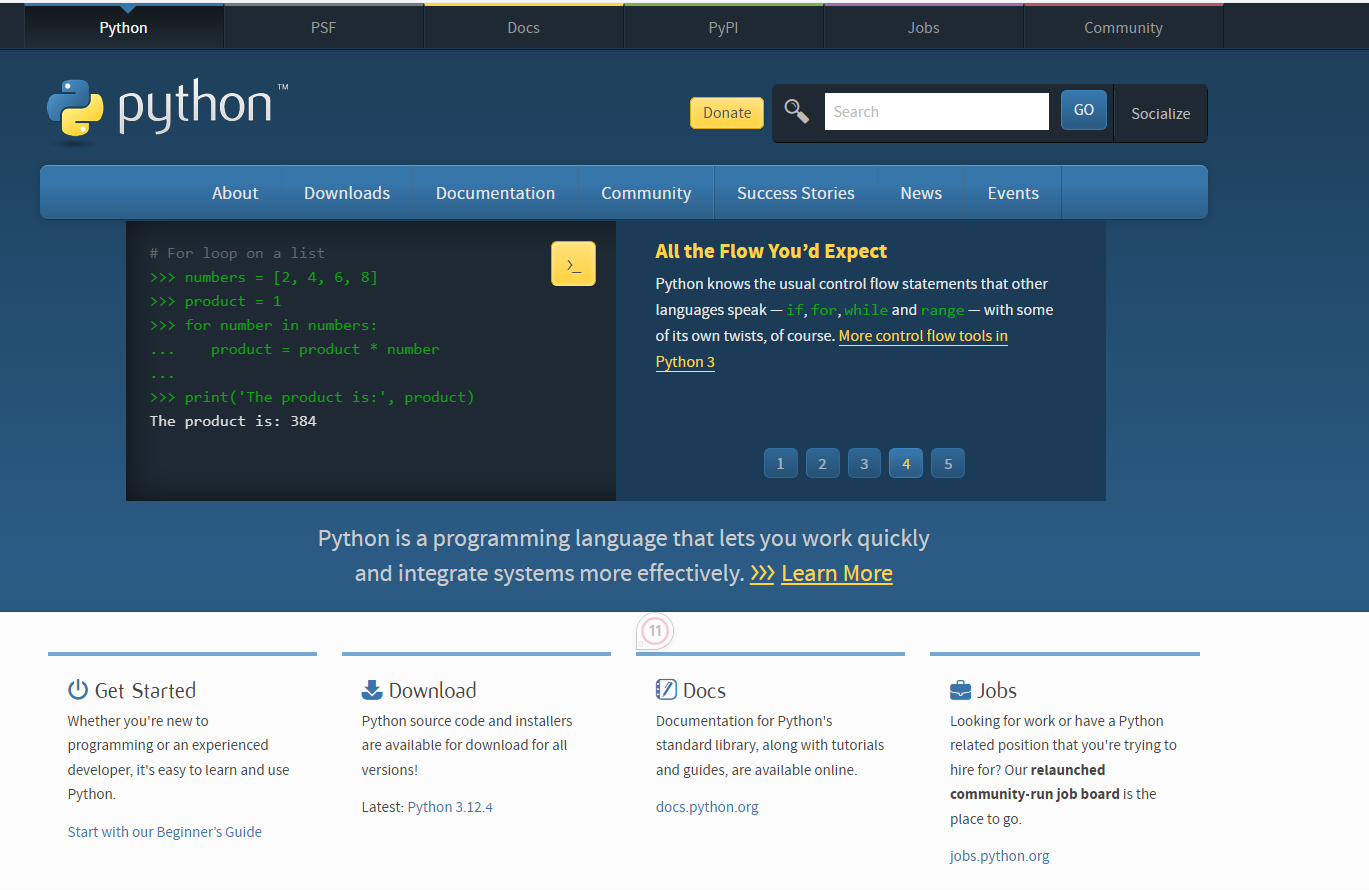Screen dimensions: 1369x890
Task: Click the while keyword in description
Action: [x=866, y=310]
